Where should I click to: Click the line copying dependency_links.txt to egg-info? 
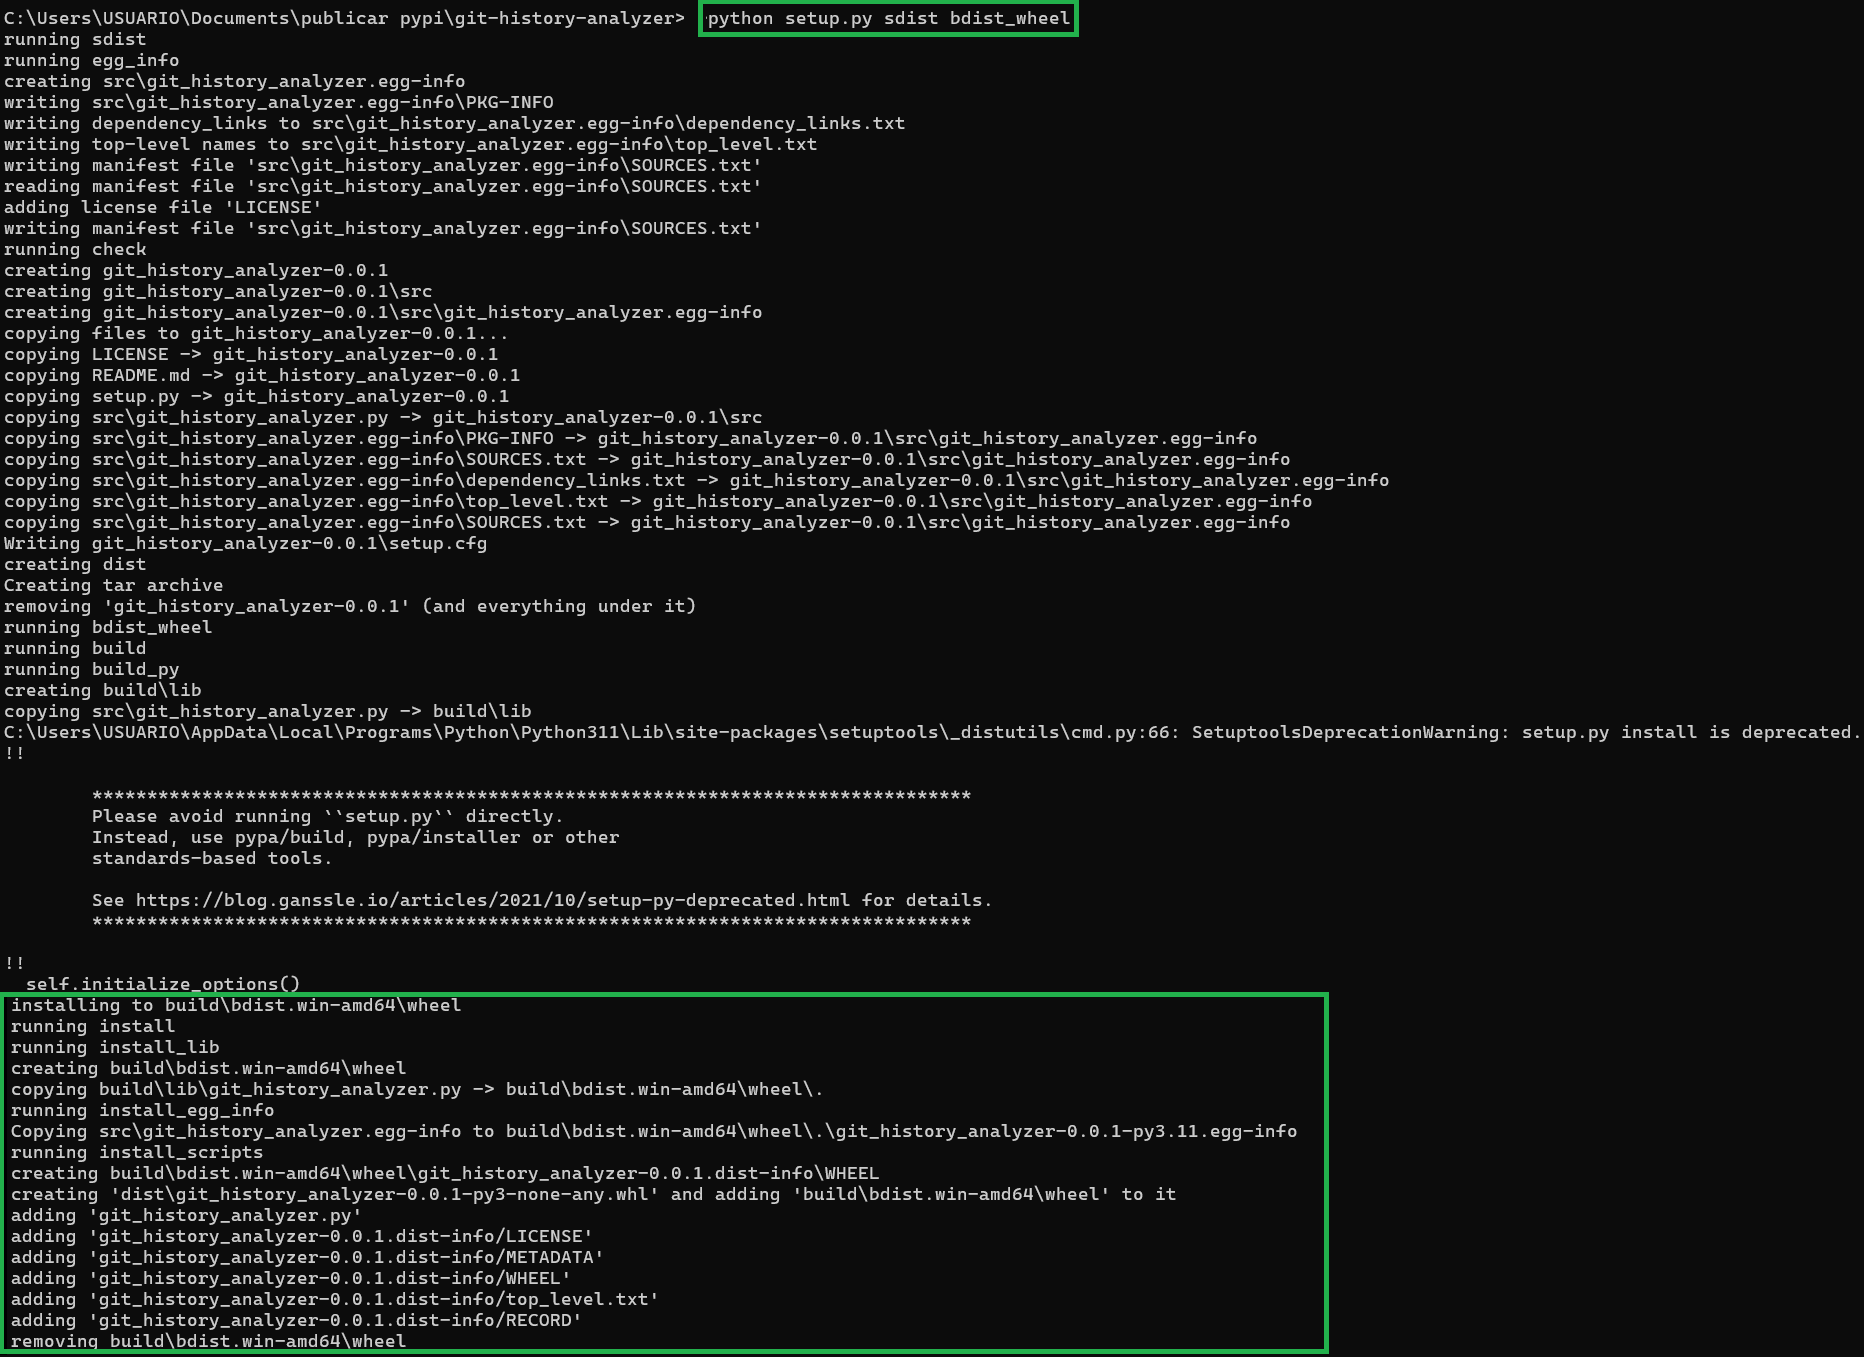tap(697, 480)
